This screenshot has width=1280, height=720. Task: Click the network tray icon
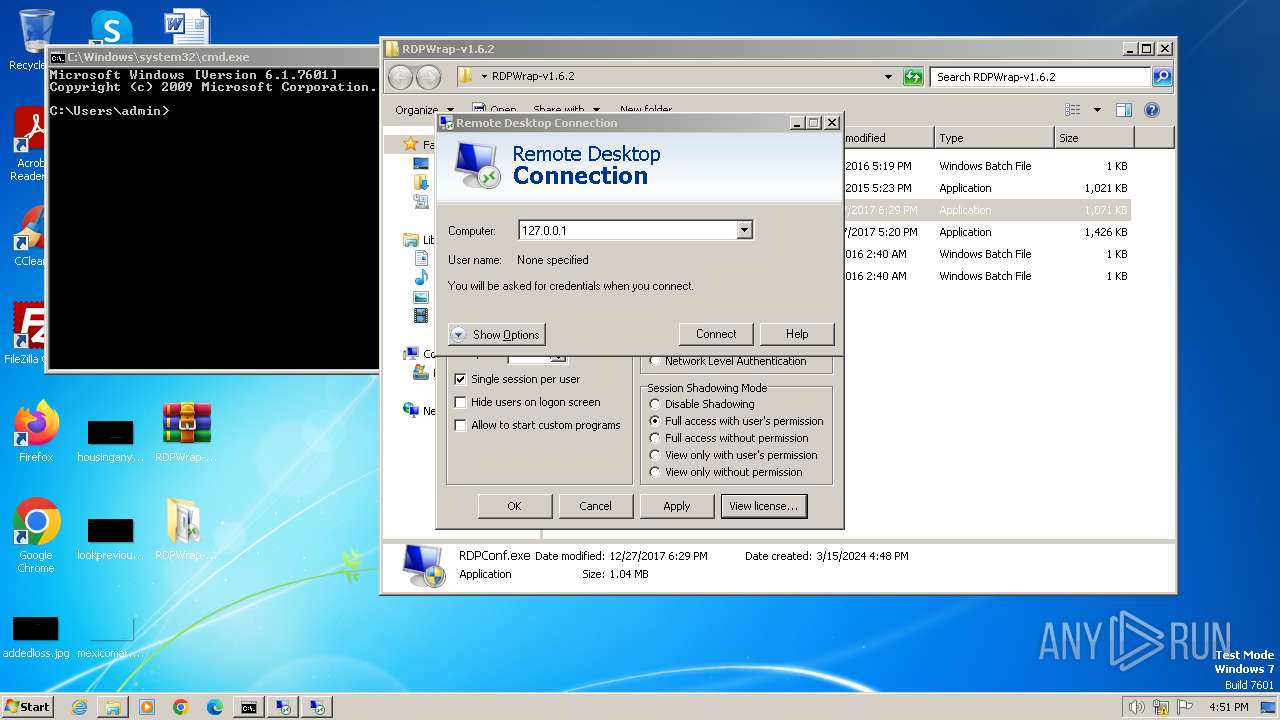[1159, 707]
